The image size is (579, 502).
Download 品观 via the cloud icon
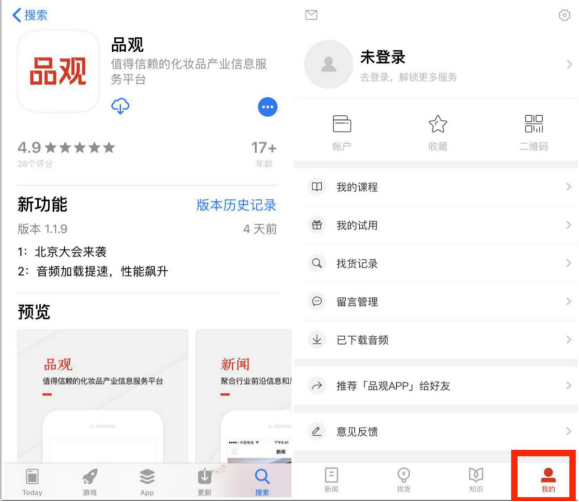tap(120, 107)
